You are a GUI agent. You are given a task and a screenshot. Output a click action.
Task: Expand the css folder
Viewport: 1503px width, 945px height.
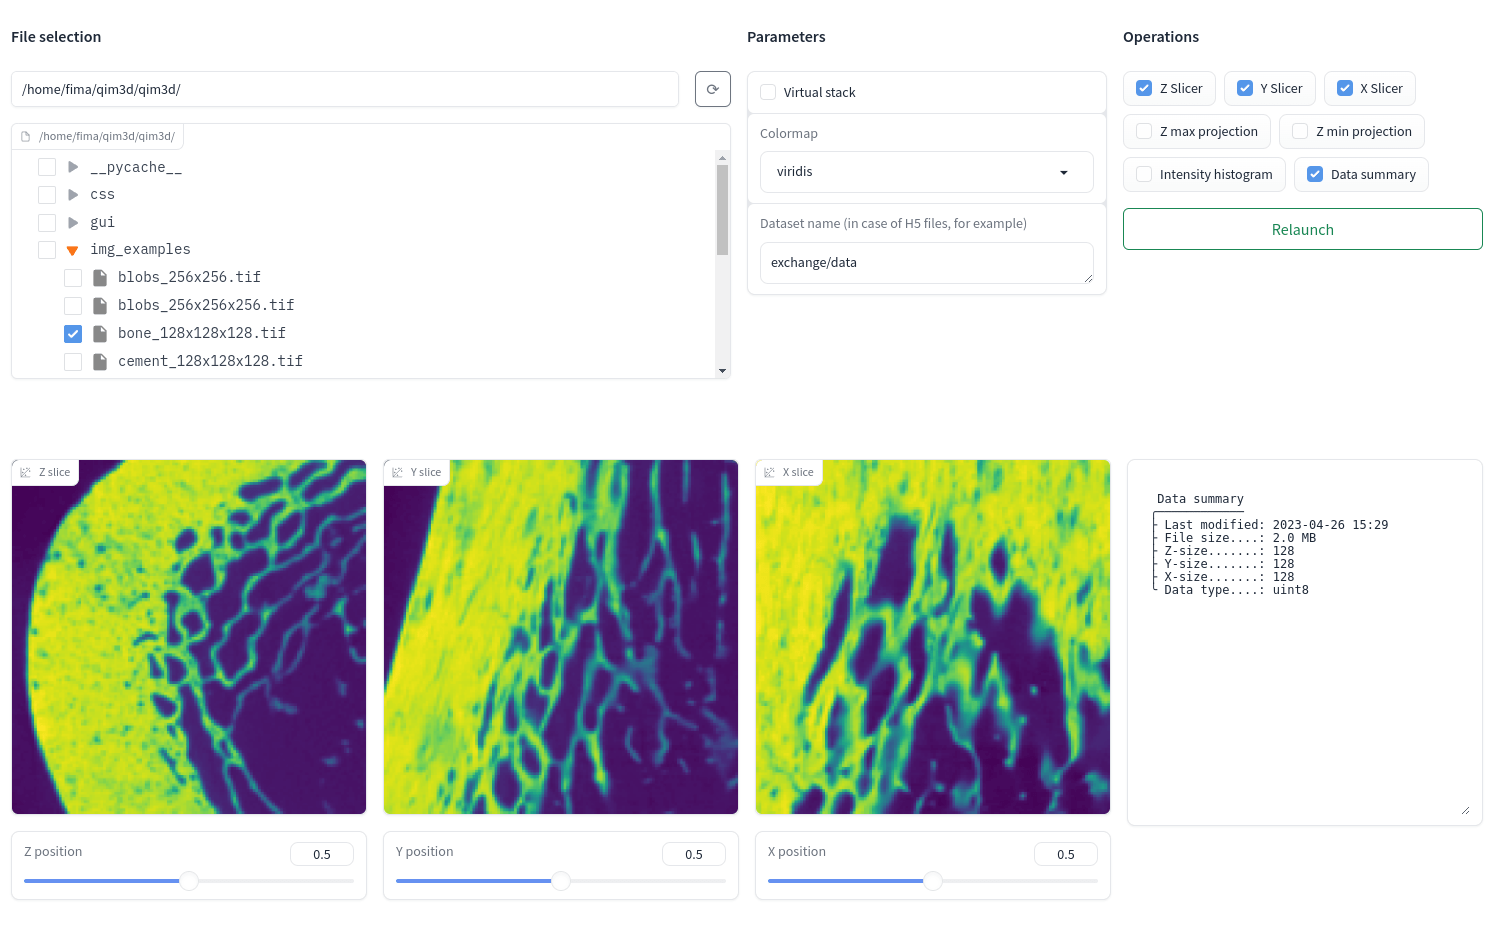pos(73,194)
